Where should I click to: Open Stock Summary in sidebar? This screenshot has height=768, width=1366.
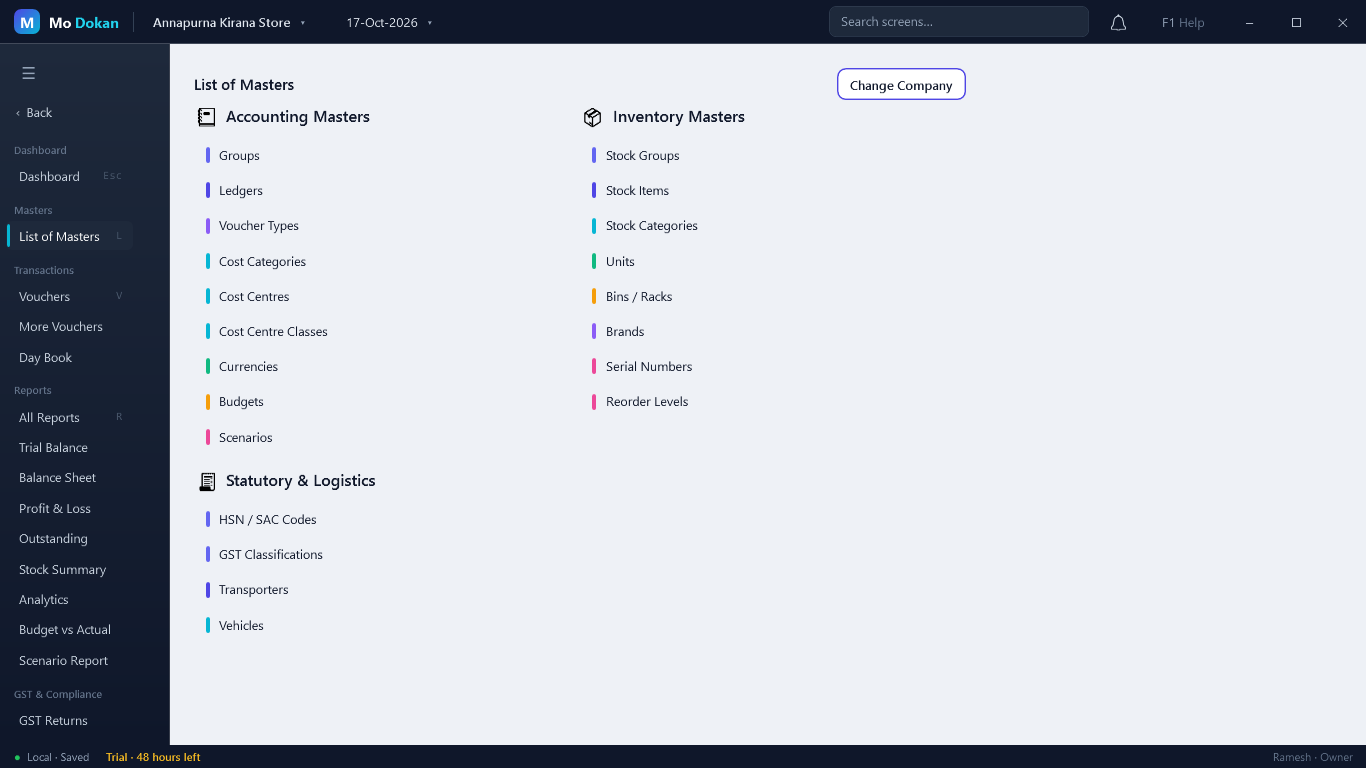click(x=70, y=569)
